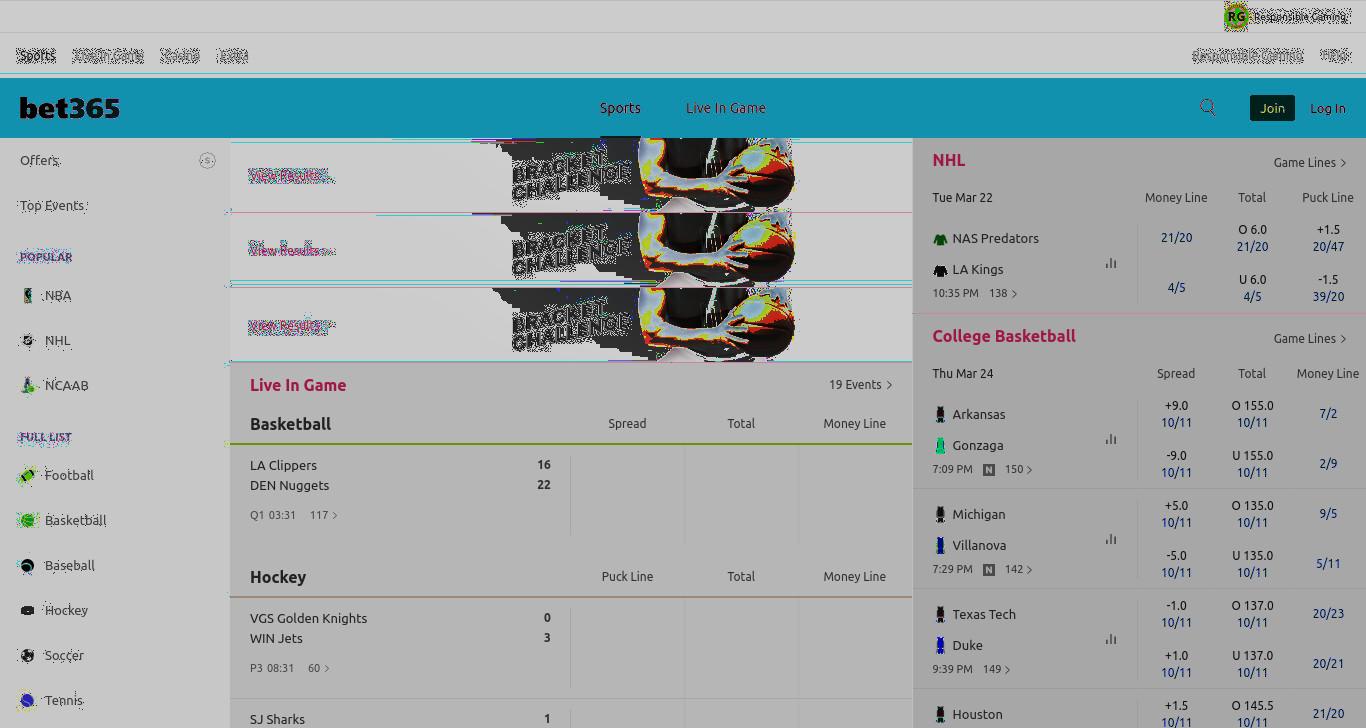Bet Gonzaga money line 2/9
Screen dimensions: 1366x728
tap(1328, 463)
